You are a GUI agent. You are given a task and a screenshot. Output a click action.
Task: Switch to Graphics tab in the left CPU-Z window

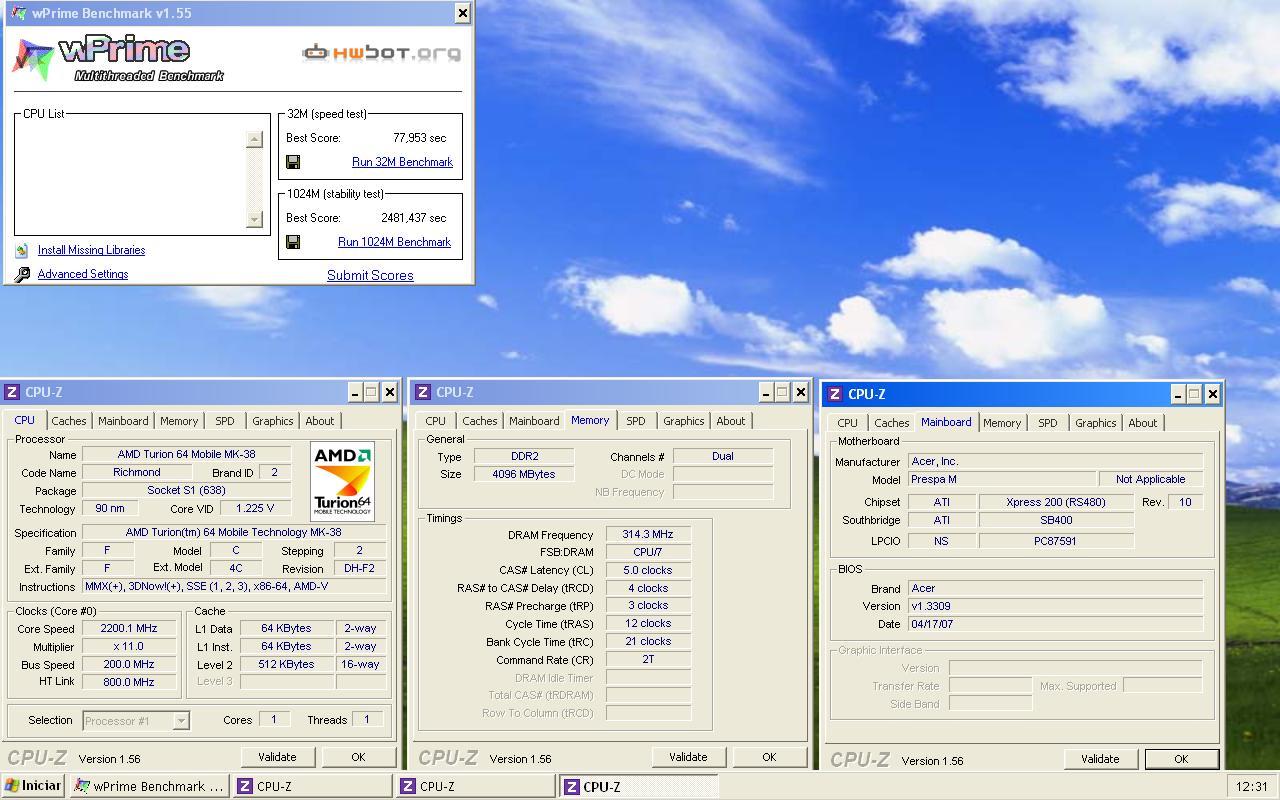click(273, 421)
